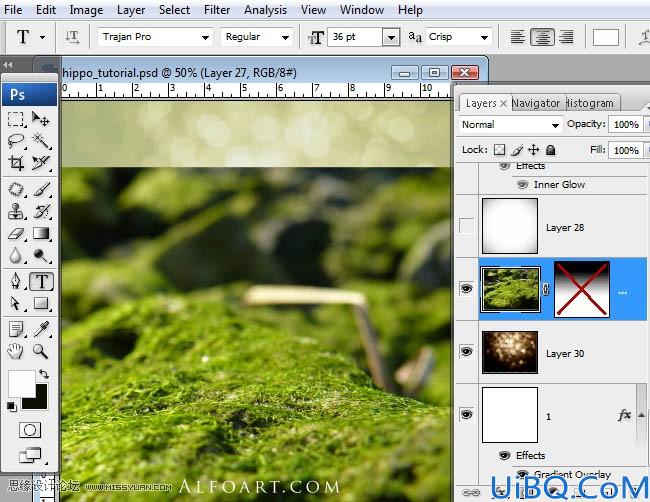
Task: Select the Rectangle shape tool
Action: pyautogui.click(x=41, y=303)
